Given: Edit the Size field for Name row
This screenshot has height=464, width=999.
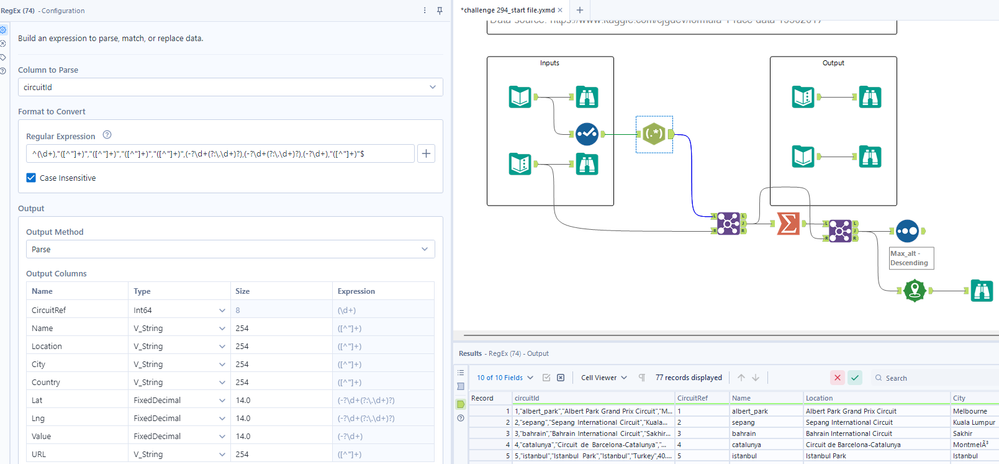Looking at the screenshot, I should [x=281, y=328].
